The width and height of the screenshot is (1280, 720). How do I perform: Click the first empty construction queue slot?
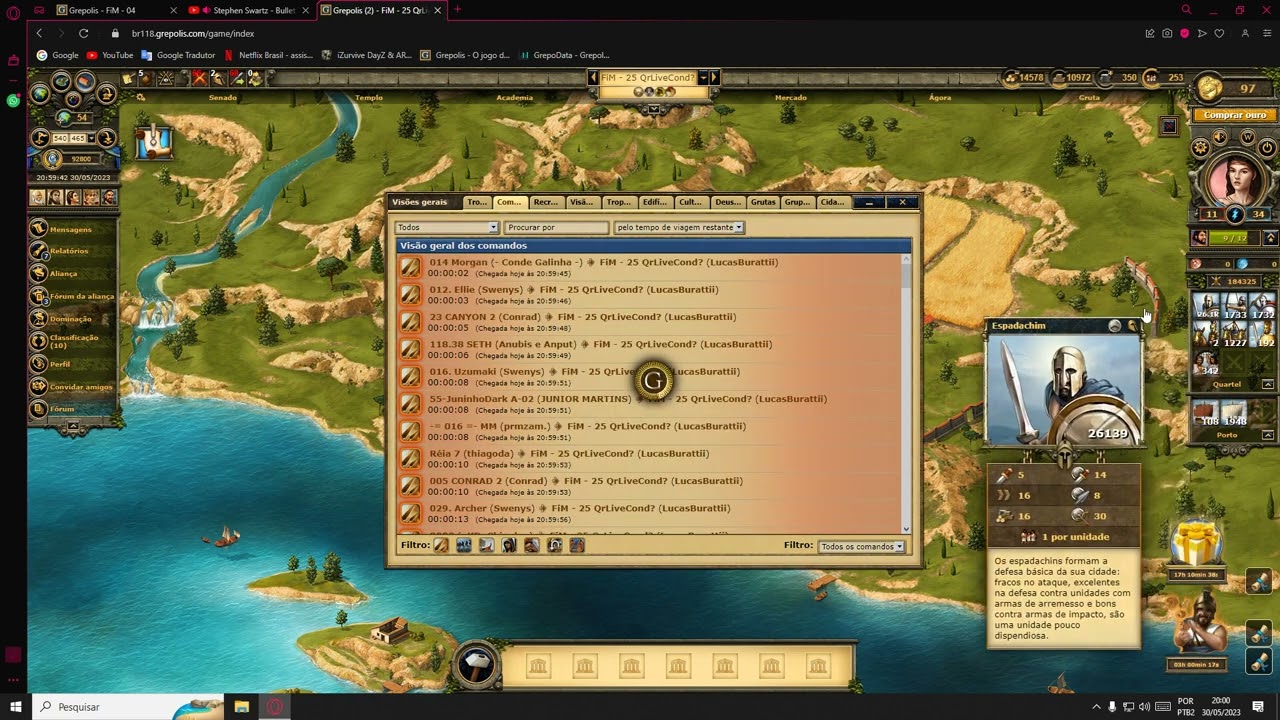point(538,666)
